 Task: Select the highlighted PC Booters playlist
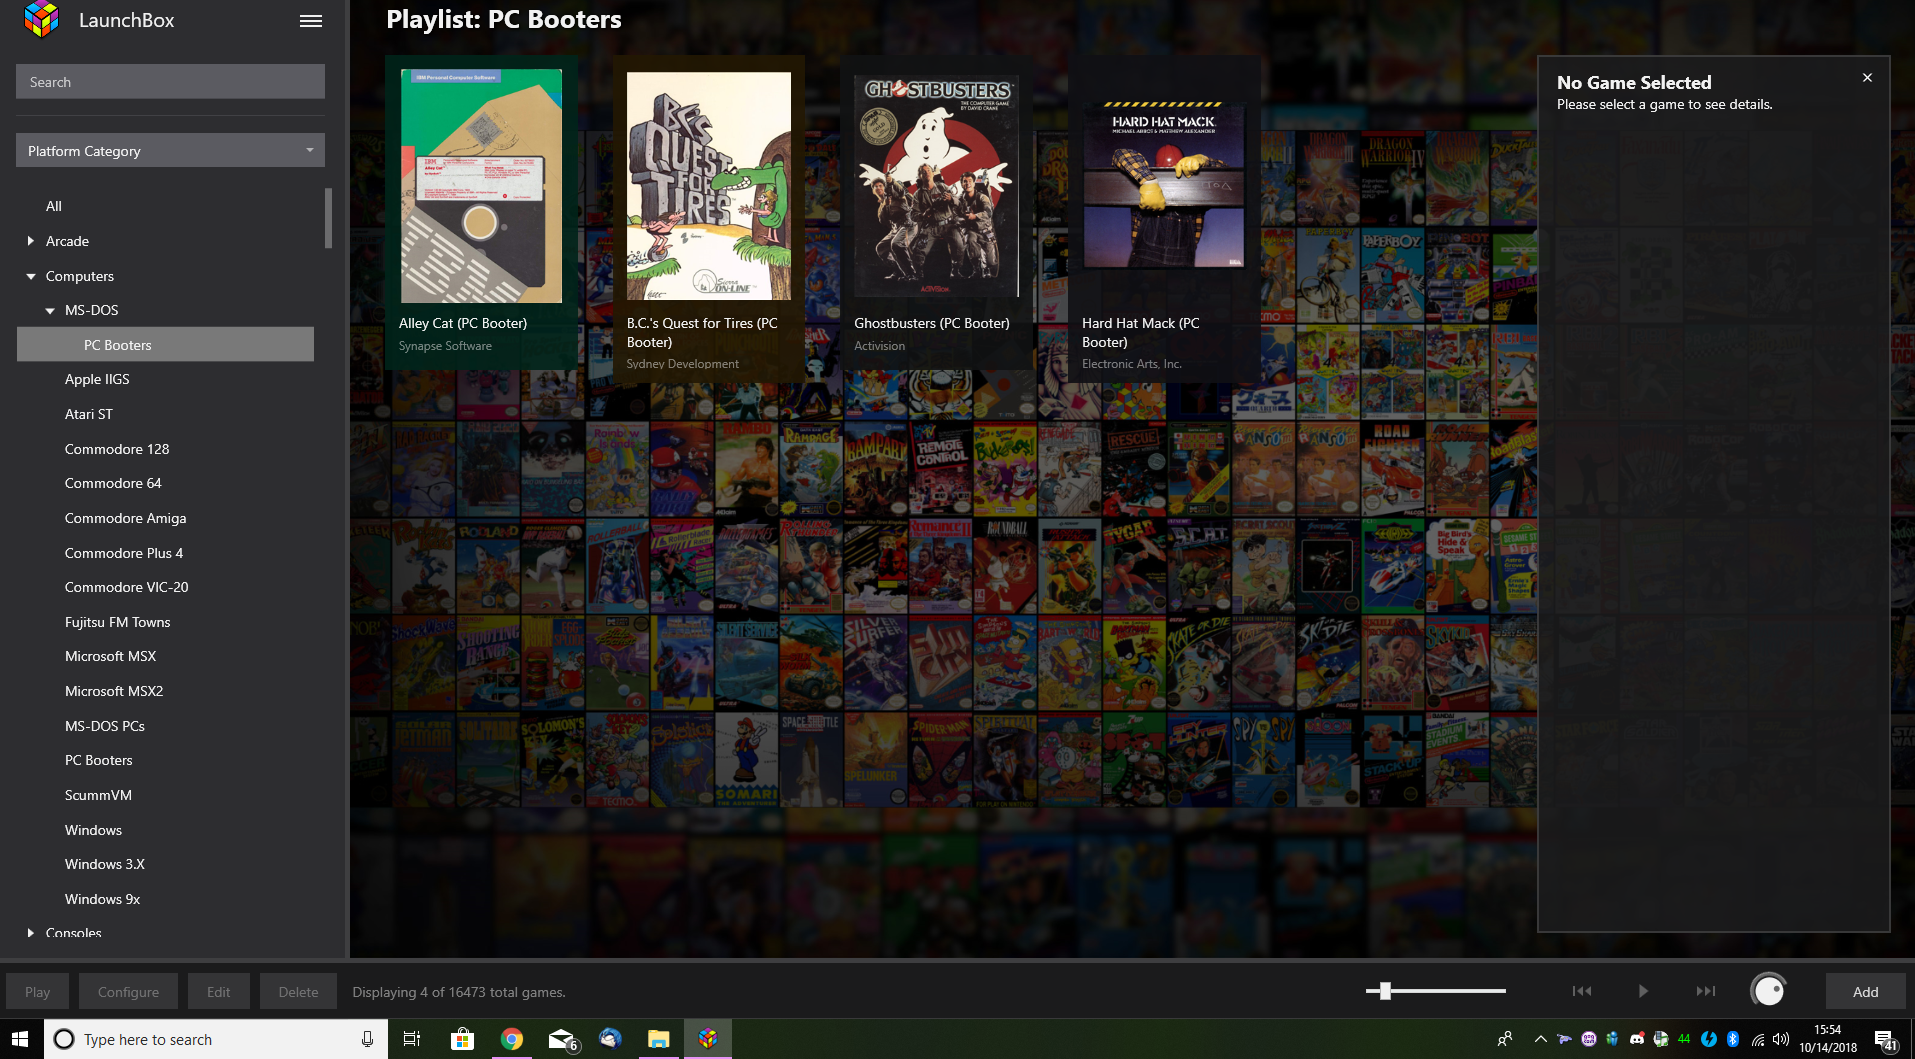click(x=165, y=345)
